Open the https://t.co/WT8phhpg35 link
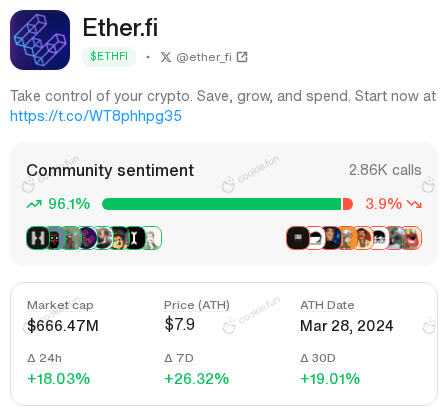This screenshot has width=448, height=416. click(96, 116)
